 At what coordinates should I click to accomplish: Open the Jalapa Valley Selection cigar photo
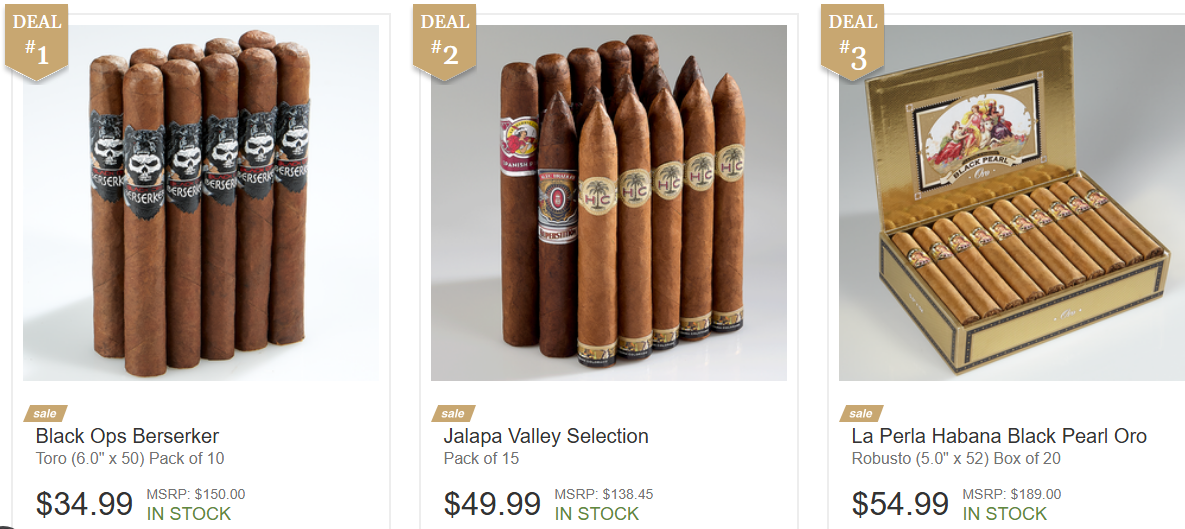609,203
